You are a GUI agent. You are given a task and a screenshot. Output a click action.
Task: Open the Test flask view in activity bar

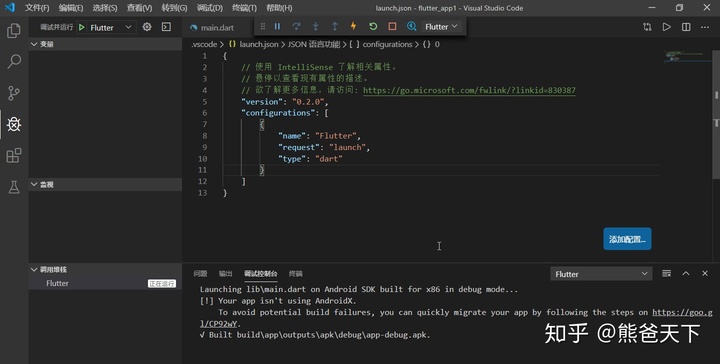(14, 187)
